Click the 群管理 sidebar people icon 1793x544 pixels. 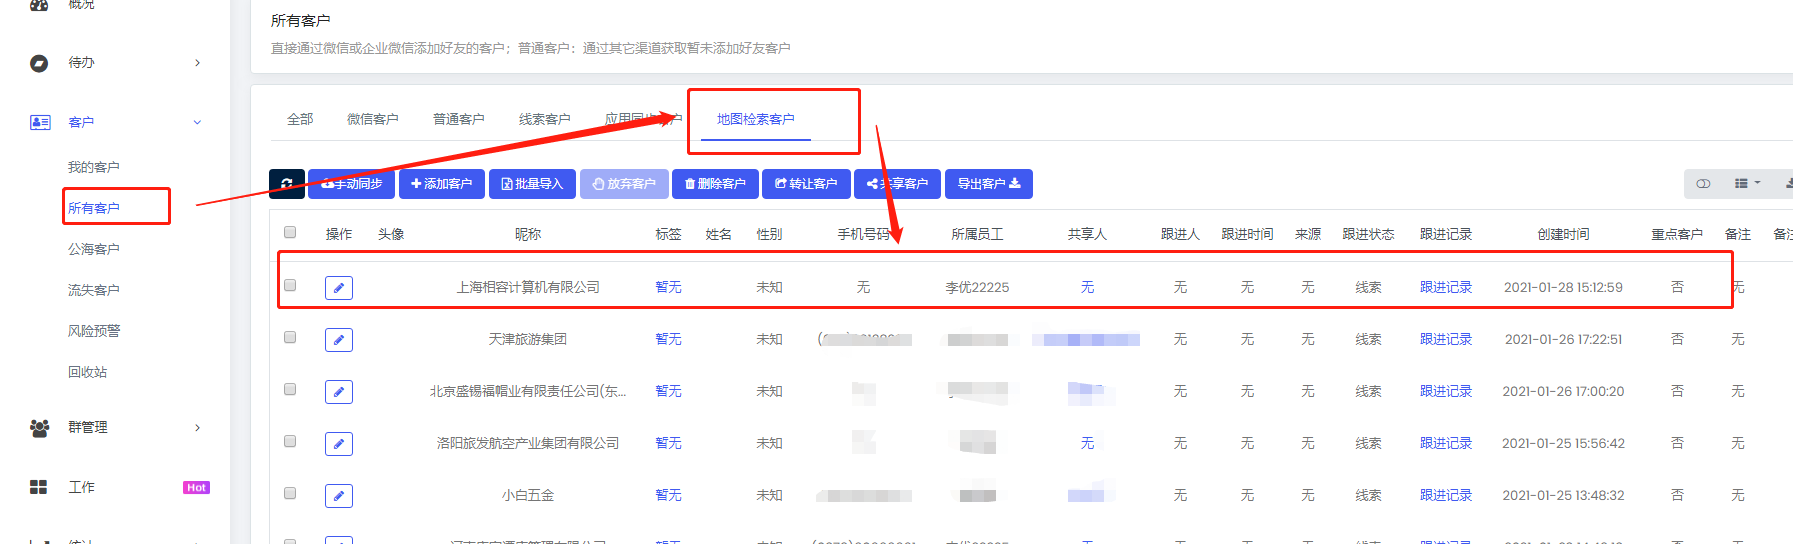[40, 428]
